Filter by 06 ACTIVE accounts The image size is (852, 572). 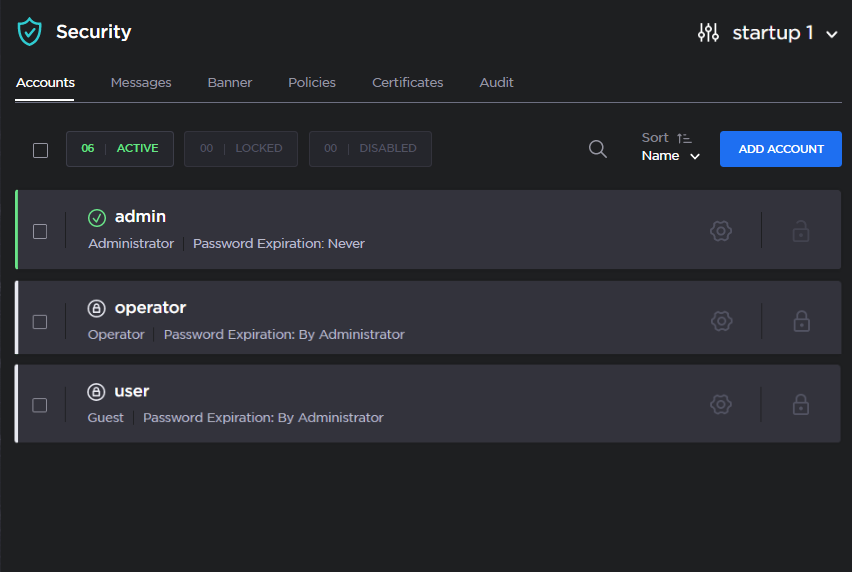[120, 149]
